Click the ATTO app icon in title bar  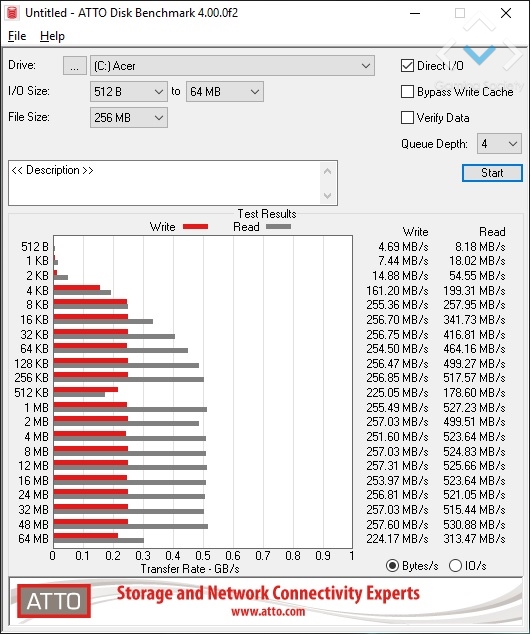pyautogui.click(x=12, y=13)
